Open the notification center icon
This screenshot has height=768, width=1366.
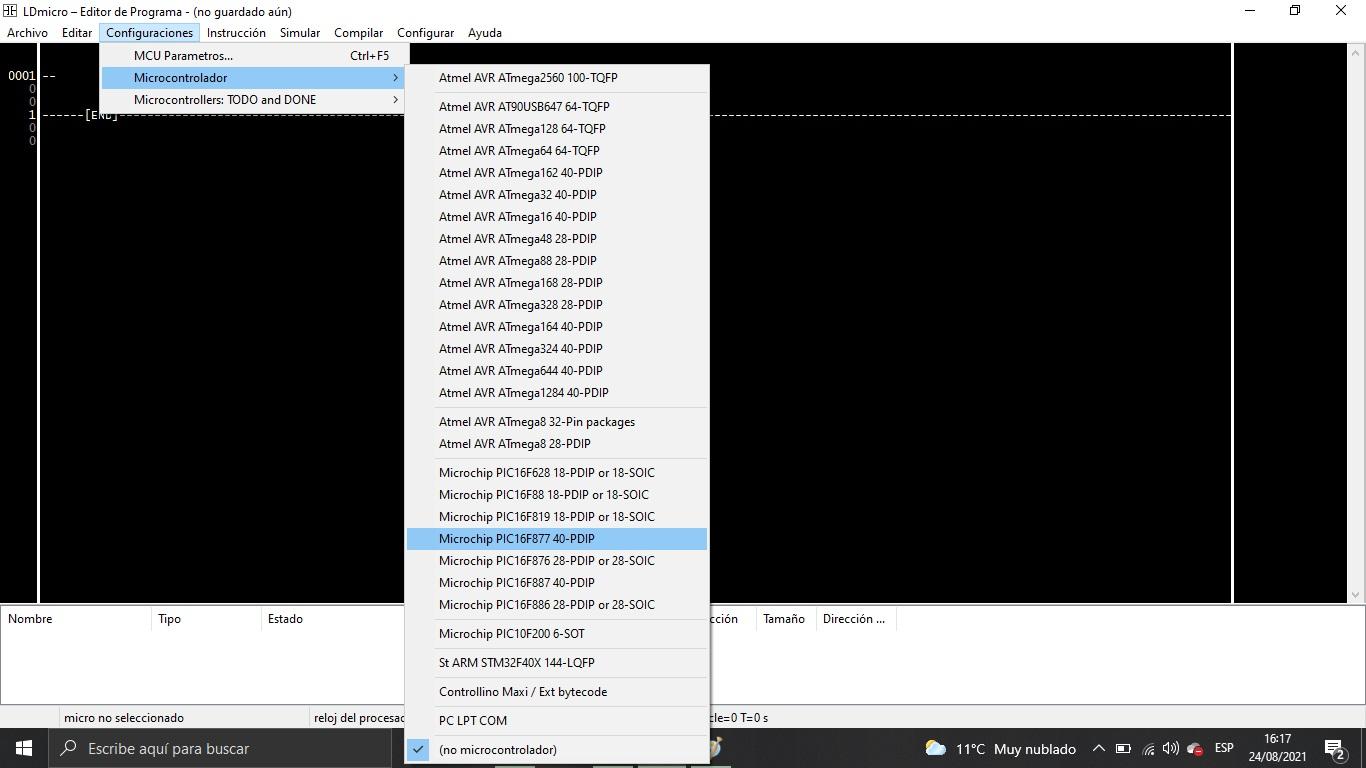coord(1335,748)
